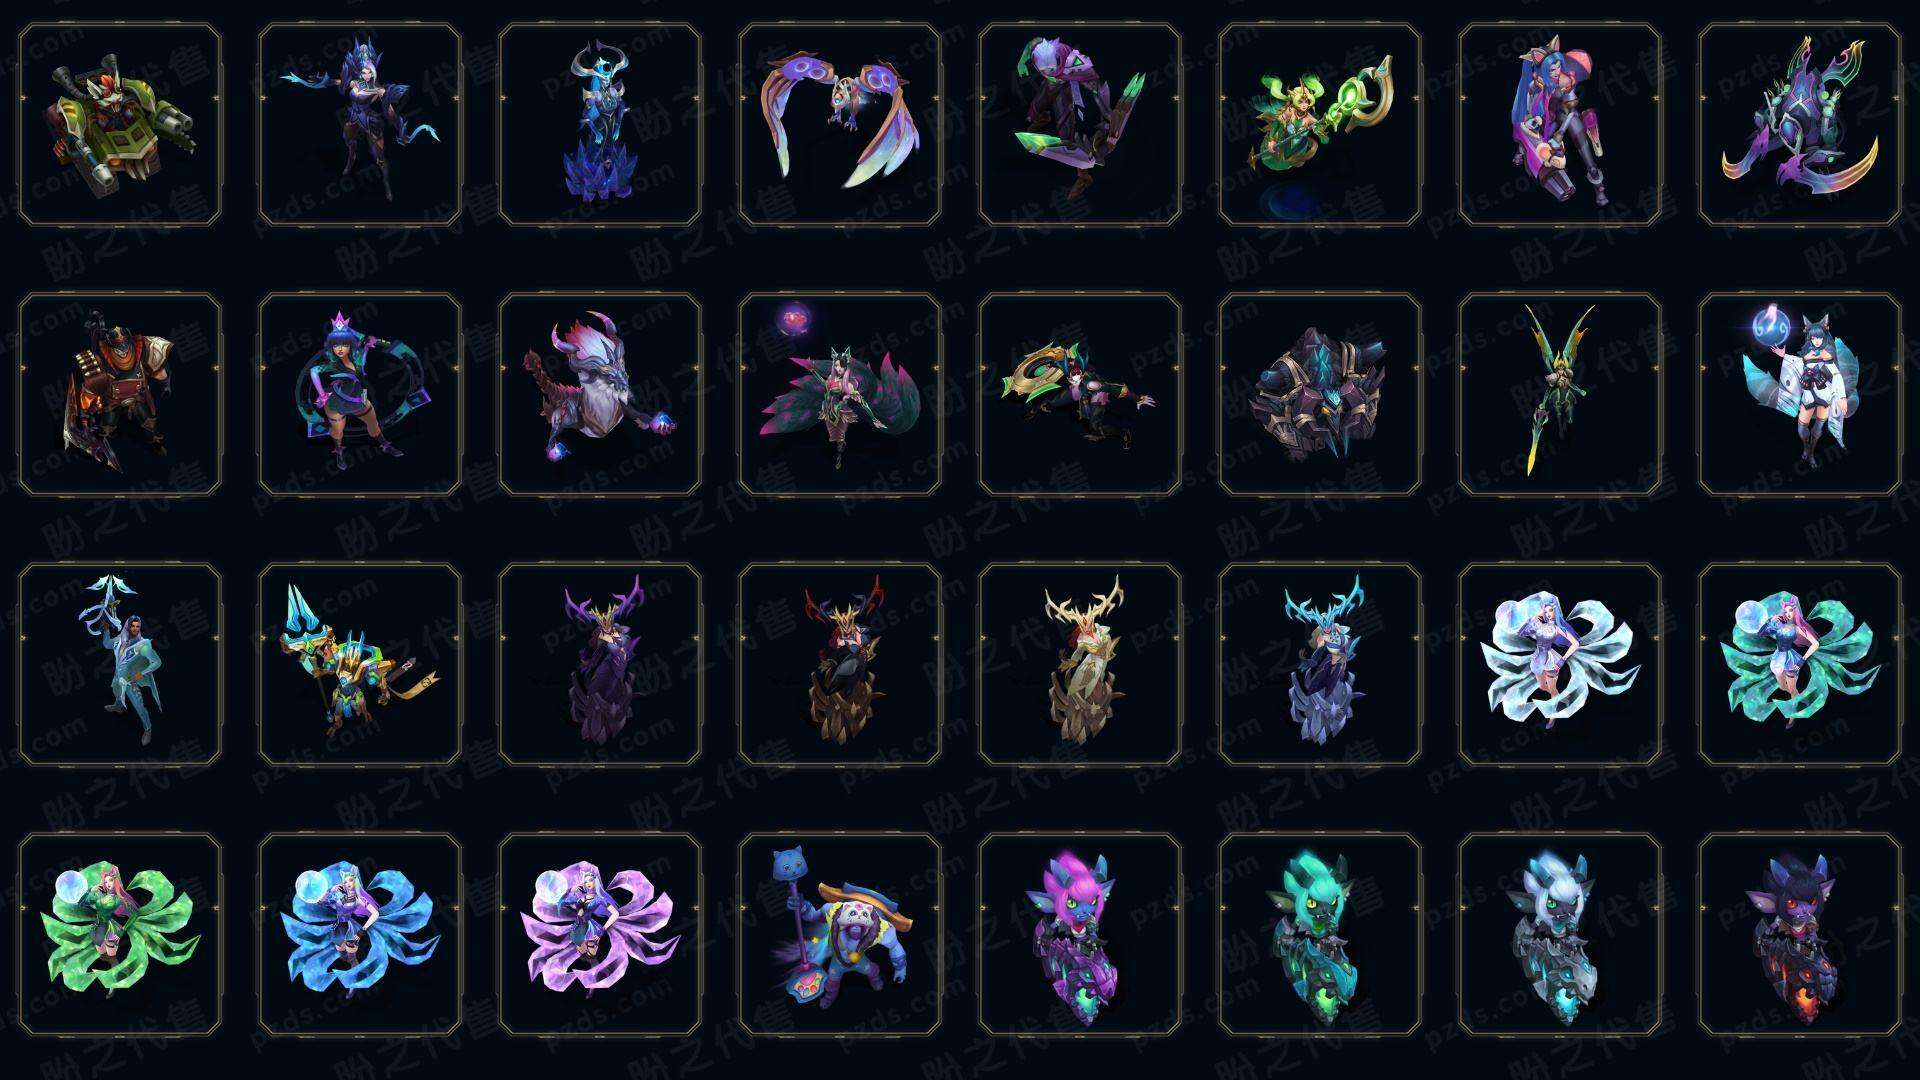The image size is (1920, 1080).
Task: Select the horned dragon beast holding purple orbs
Action: pos(600,394)
